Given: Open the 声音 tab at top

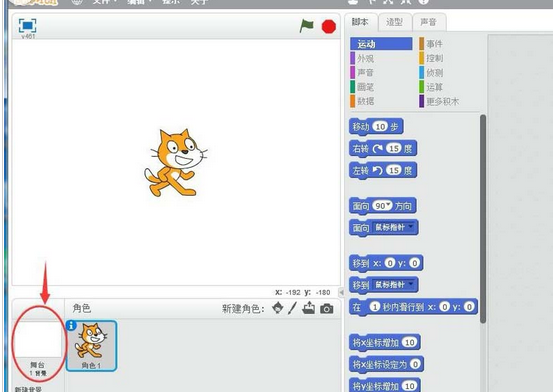Looking at the screenshot, I should pos(428,22).
